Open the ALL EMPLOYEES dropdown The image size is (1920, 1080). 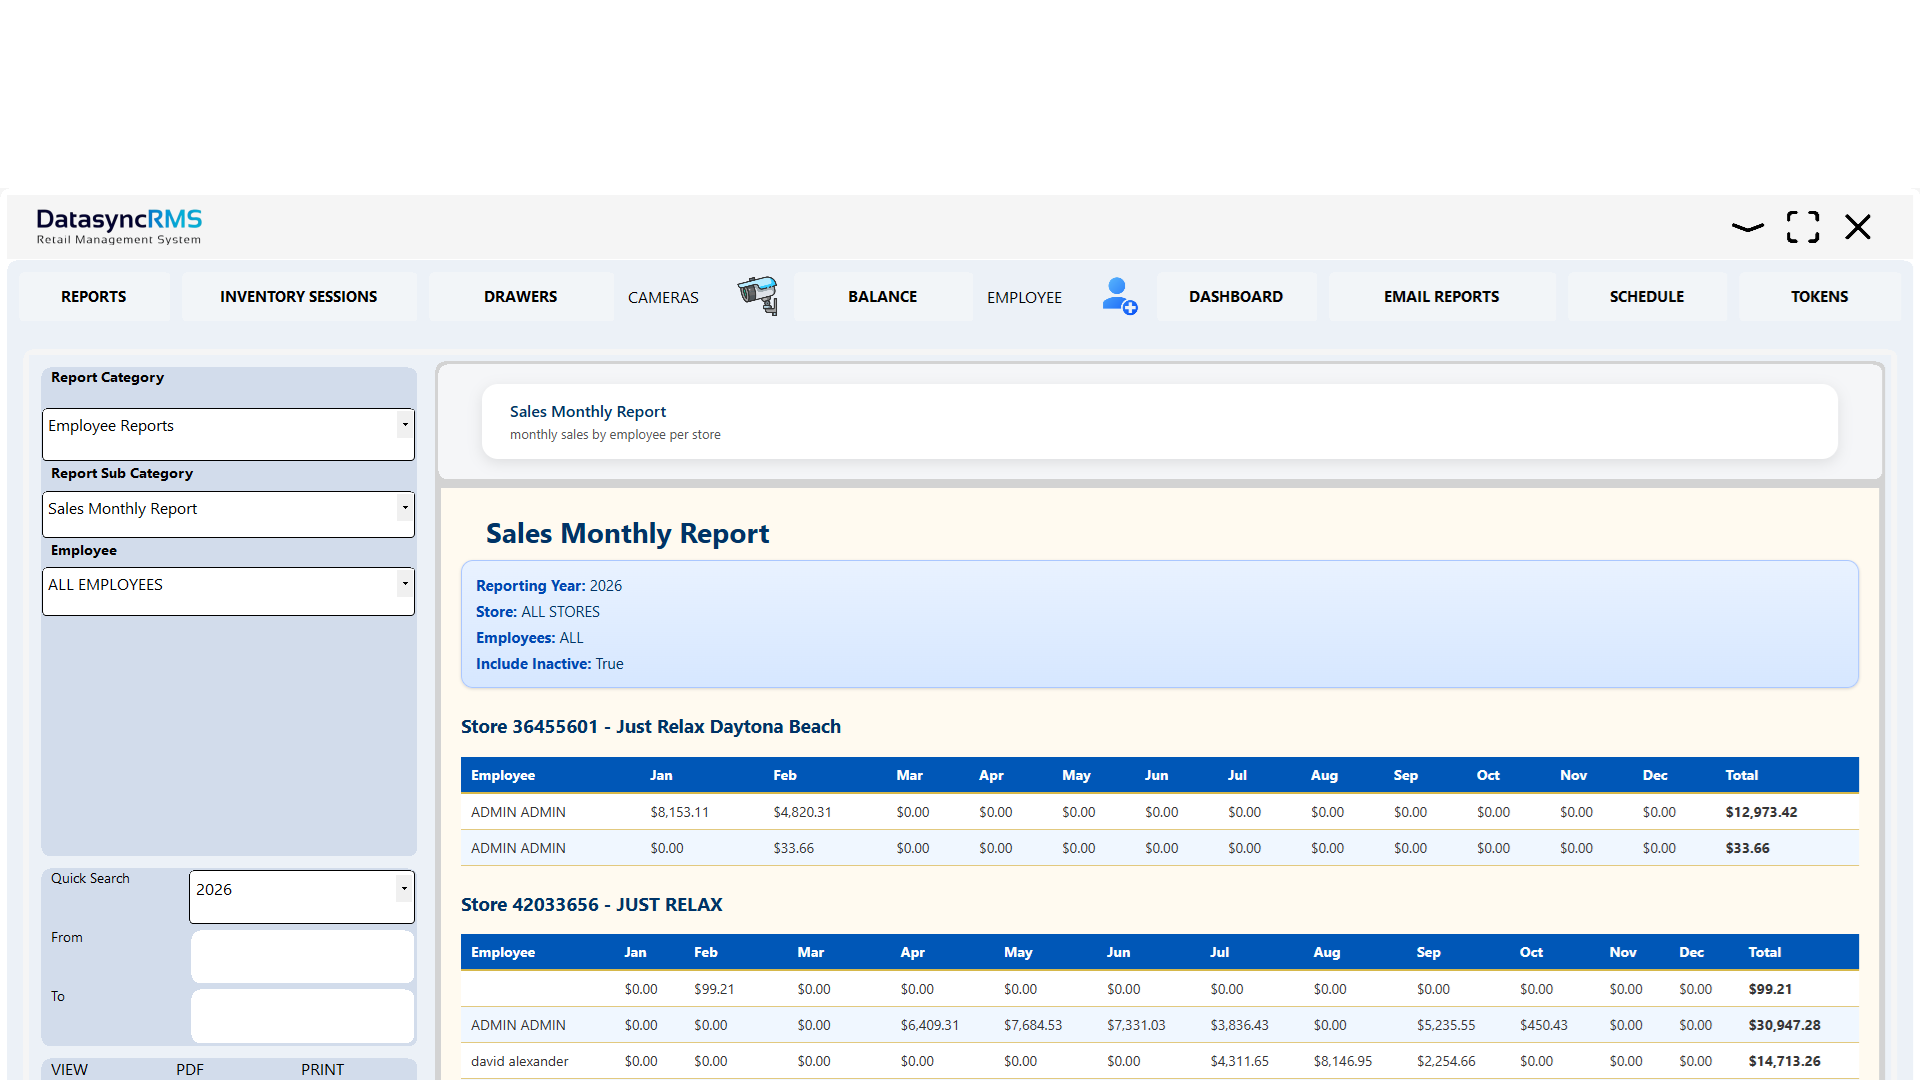[x=228, y=591]
